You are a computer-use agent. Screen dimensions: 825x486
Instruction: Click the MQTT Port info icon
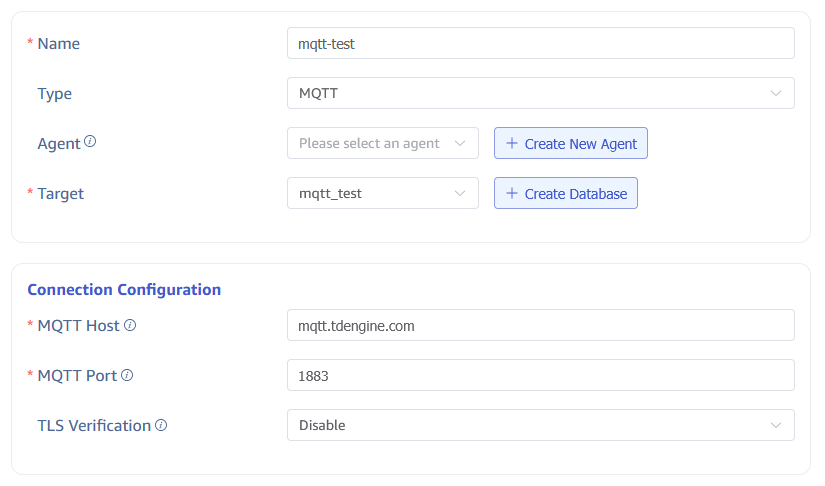coord(127,375)
